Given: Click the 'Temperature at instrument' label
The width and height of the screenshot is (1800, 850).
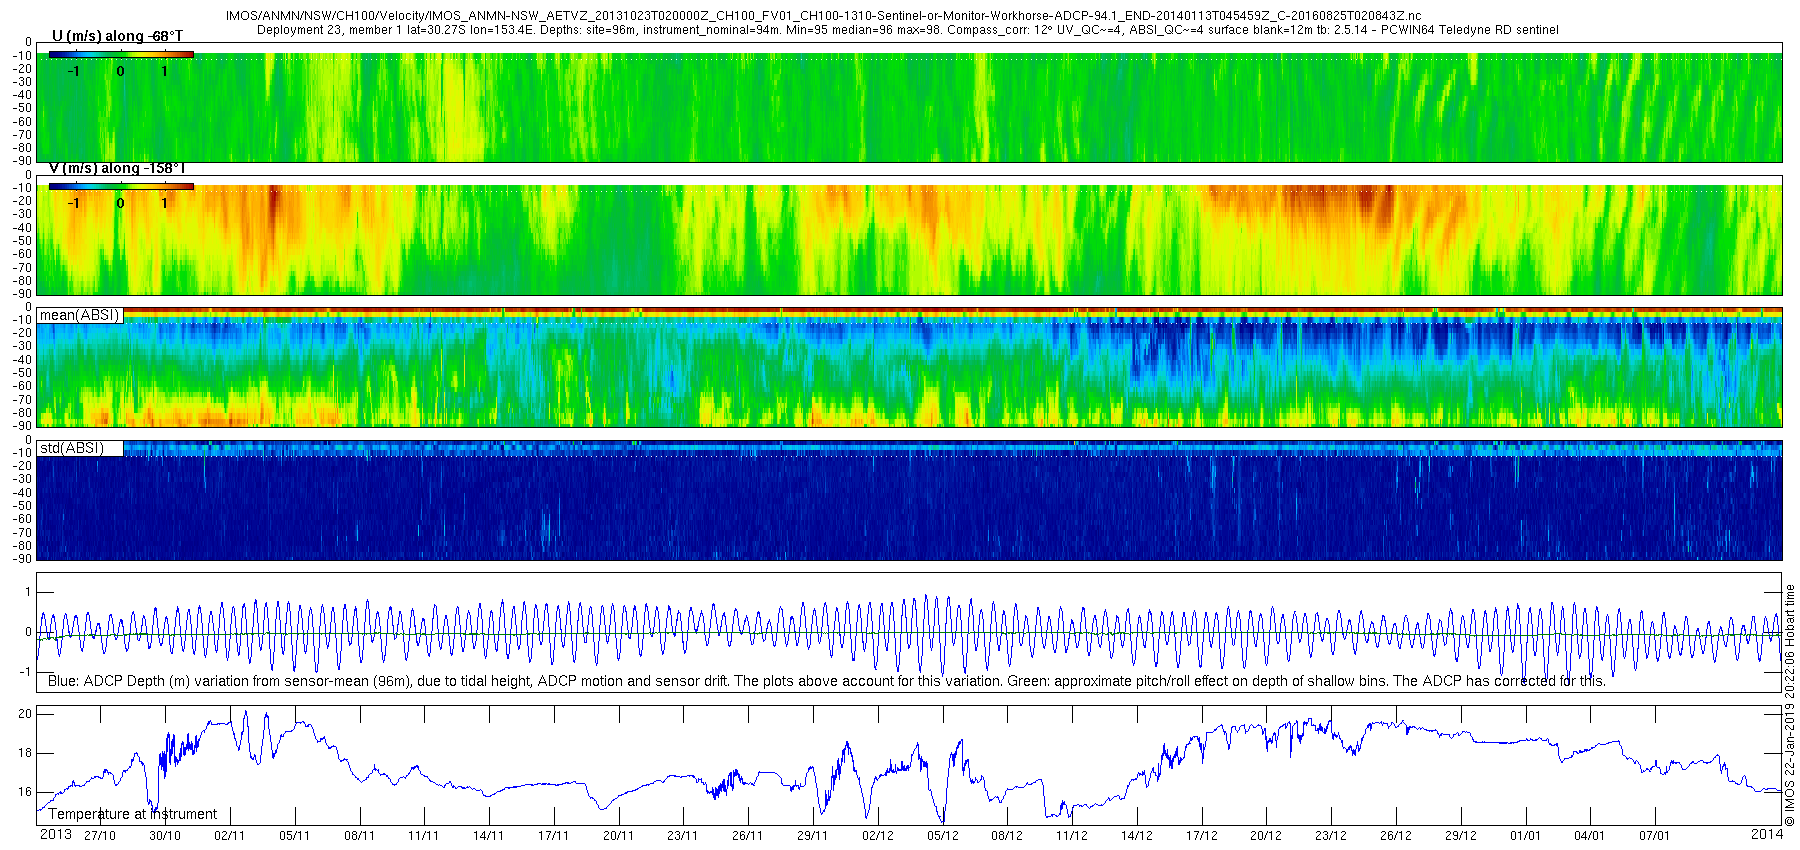Looking at the screenshot, I should click(133, 814).
